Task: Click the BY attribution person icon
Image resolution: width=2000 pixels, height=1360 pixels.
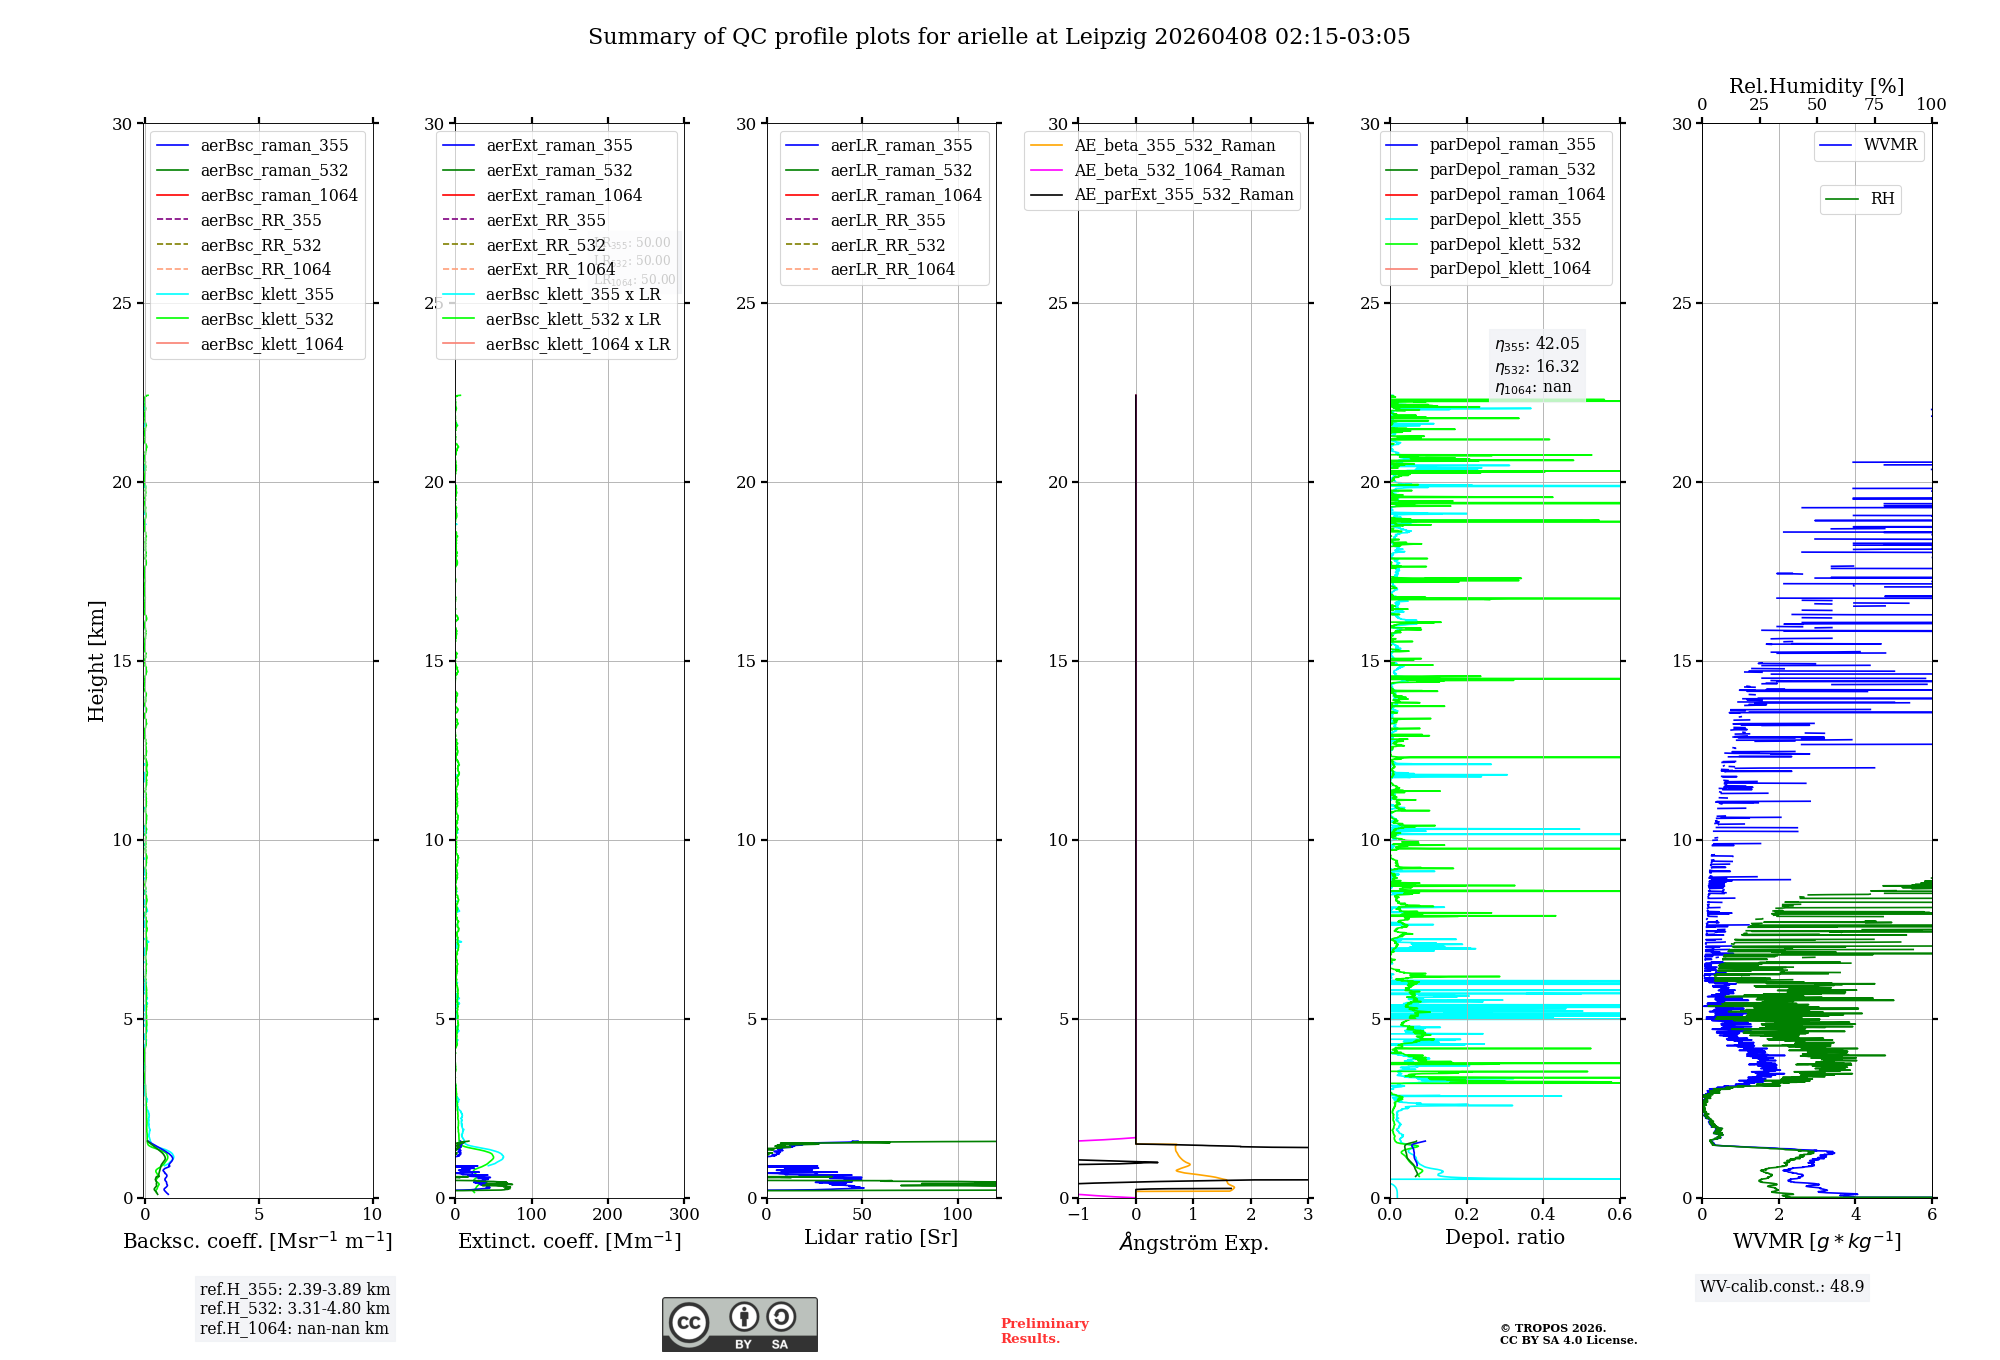Action: [x=743, y=1317]
